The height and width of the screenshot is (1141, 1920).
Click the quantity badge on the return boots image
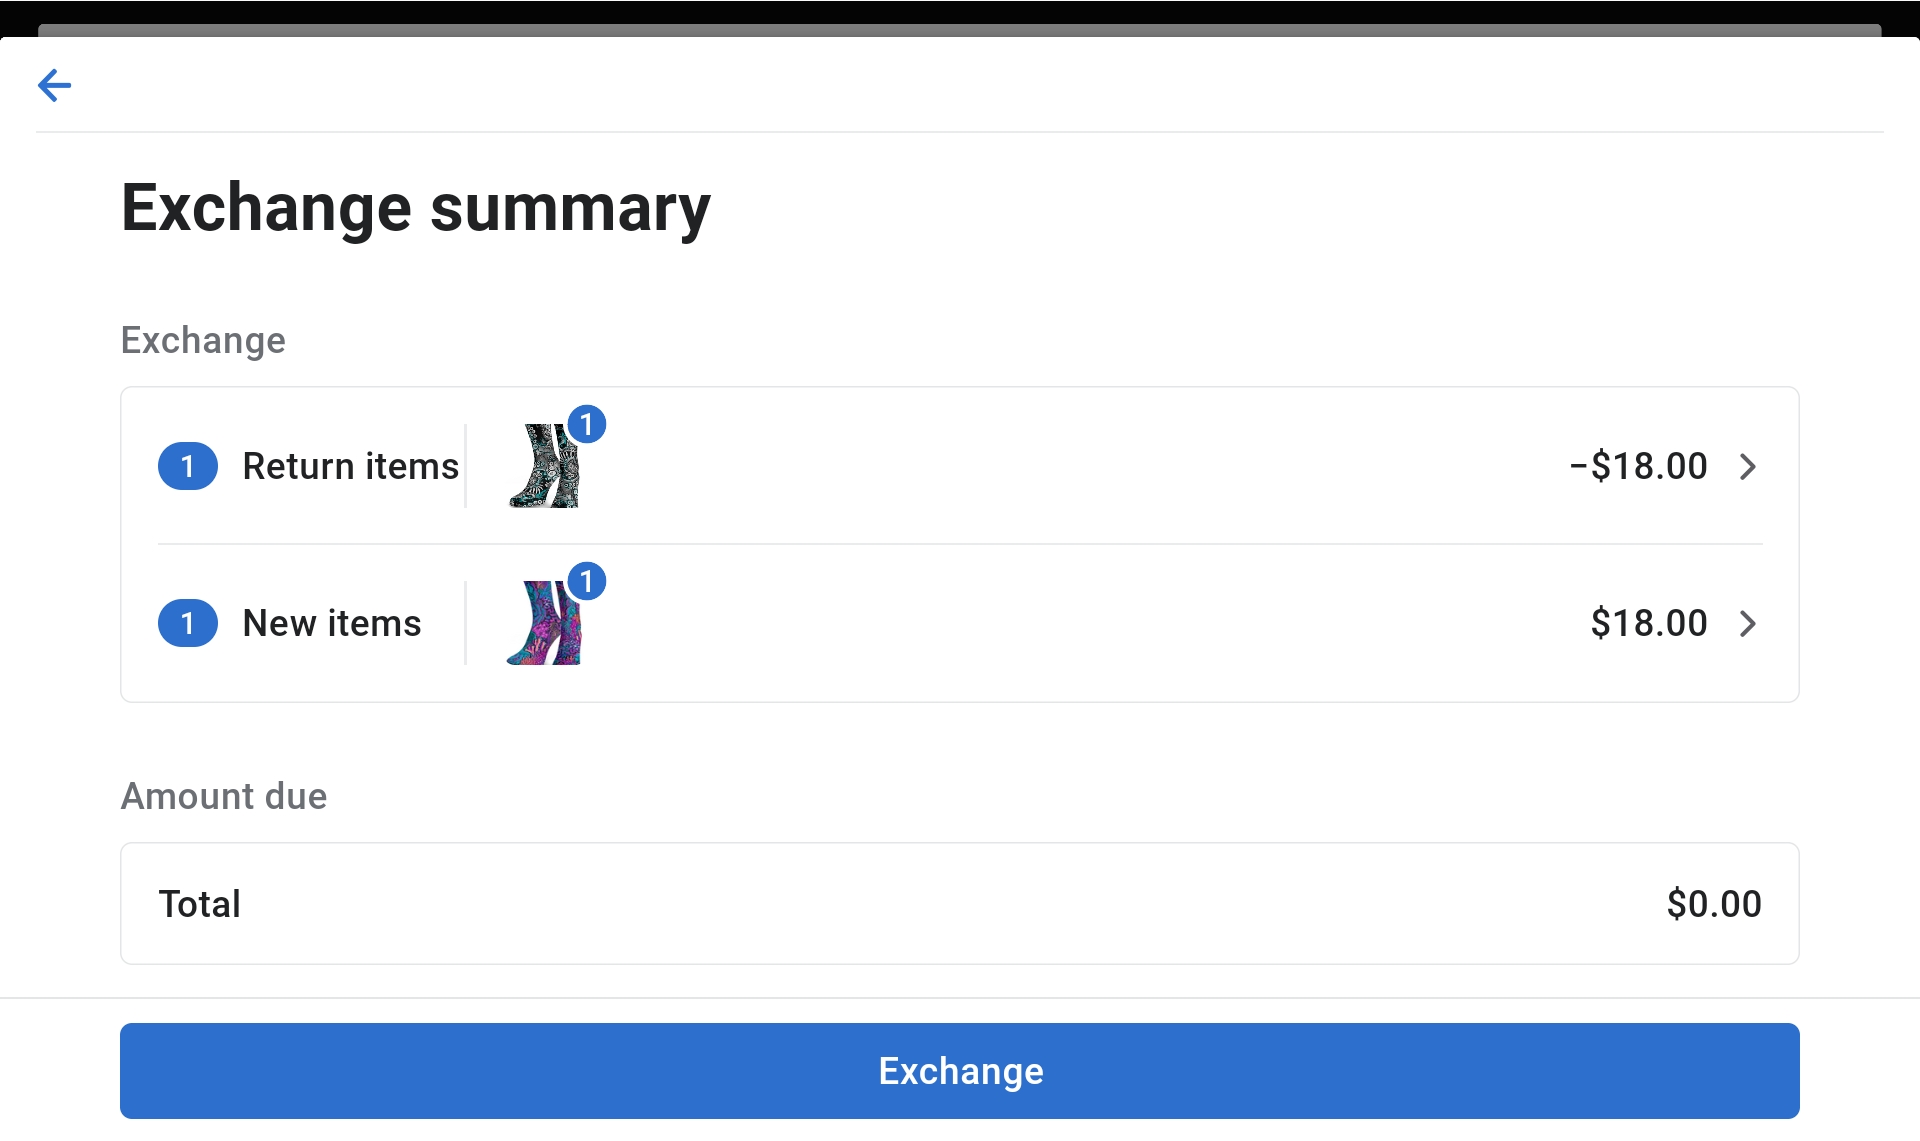pos(589,424)
